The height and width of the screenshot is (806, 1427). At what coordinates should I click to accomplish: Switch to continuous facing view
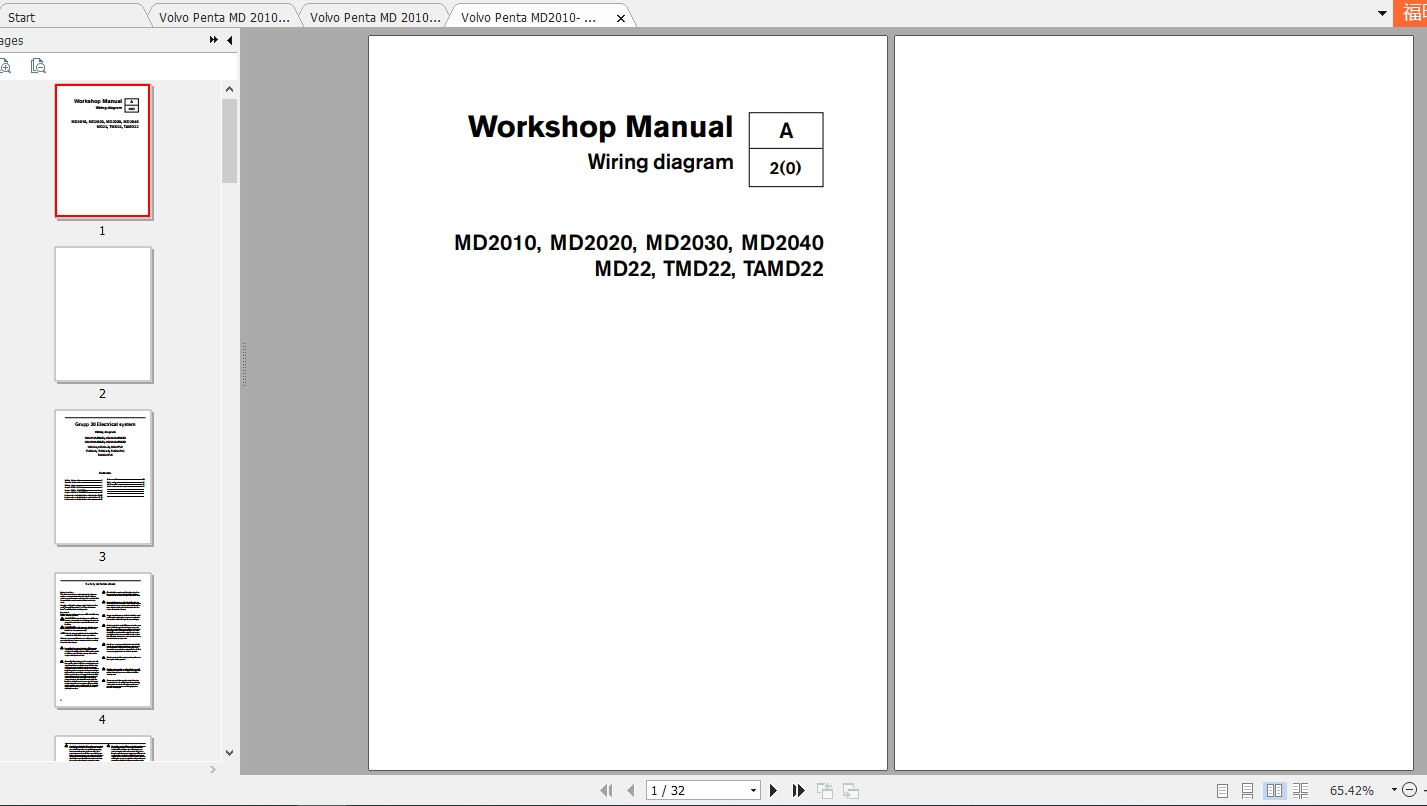click(x=1300, y=790)
